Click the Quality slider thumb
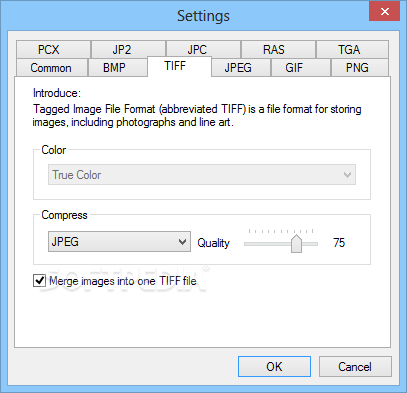The image size is (407, 393). pos(296,243)
